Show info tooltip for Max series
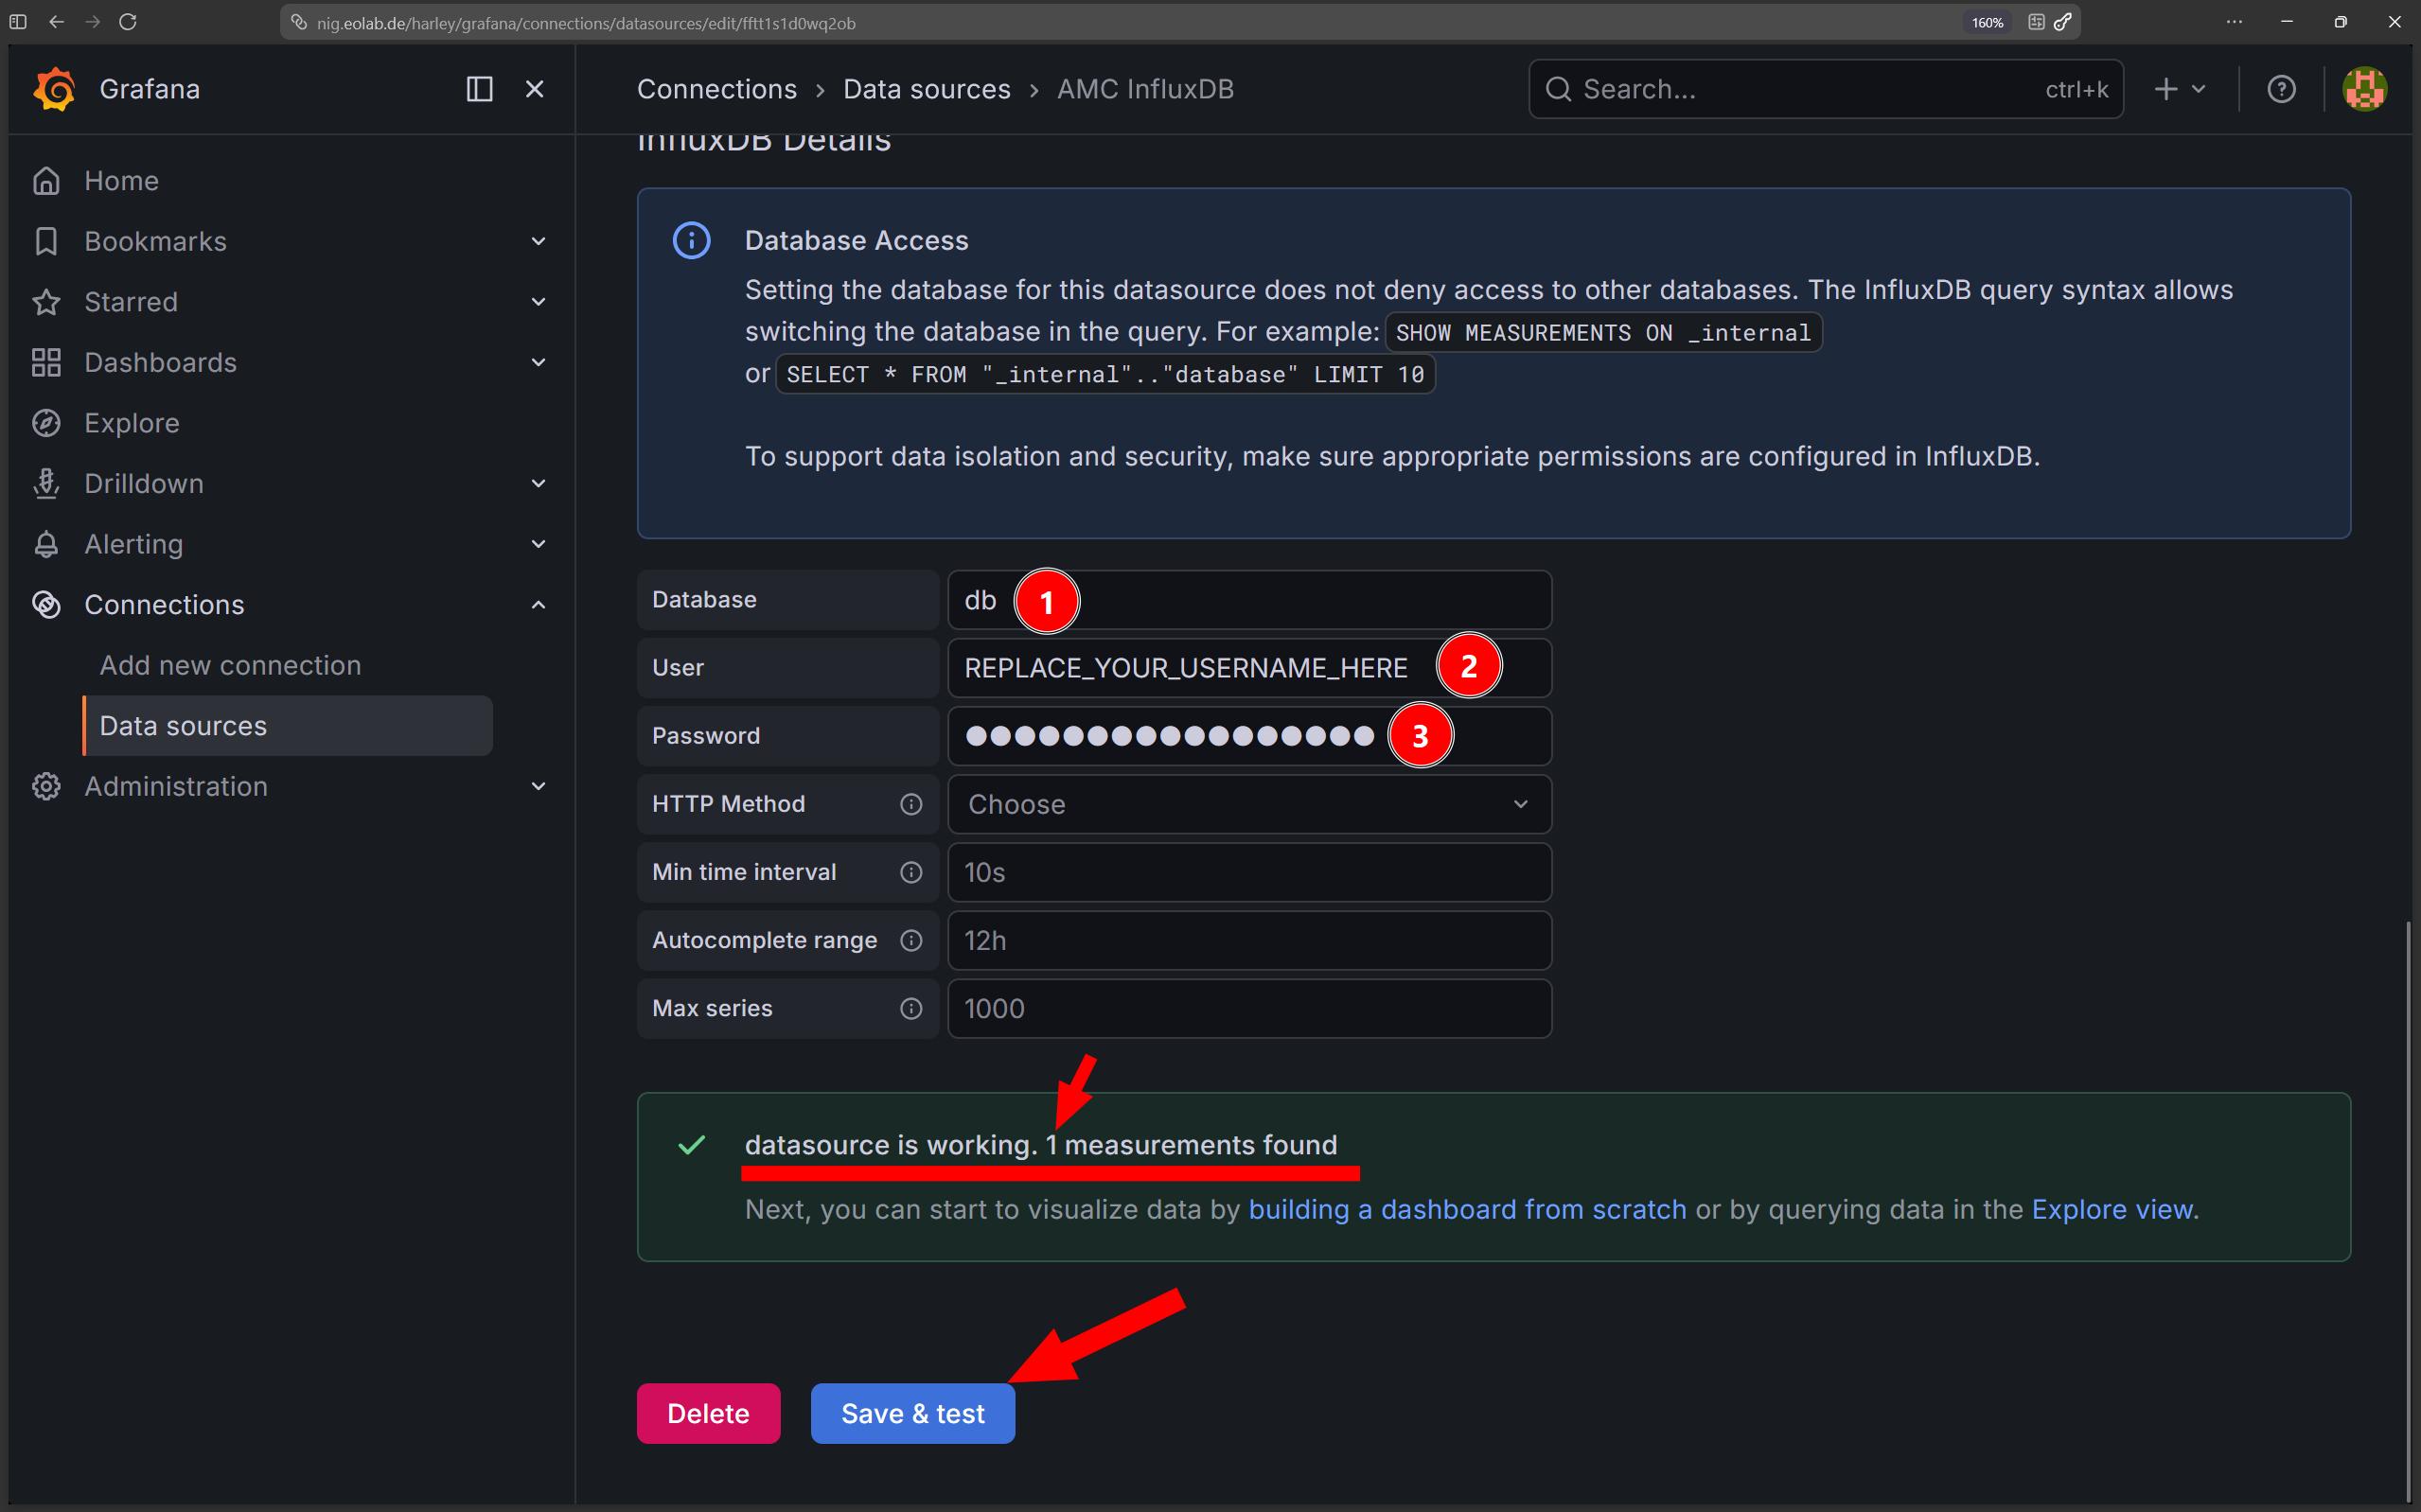 pos(911,1008)
